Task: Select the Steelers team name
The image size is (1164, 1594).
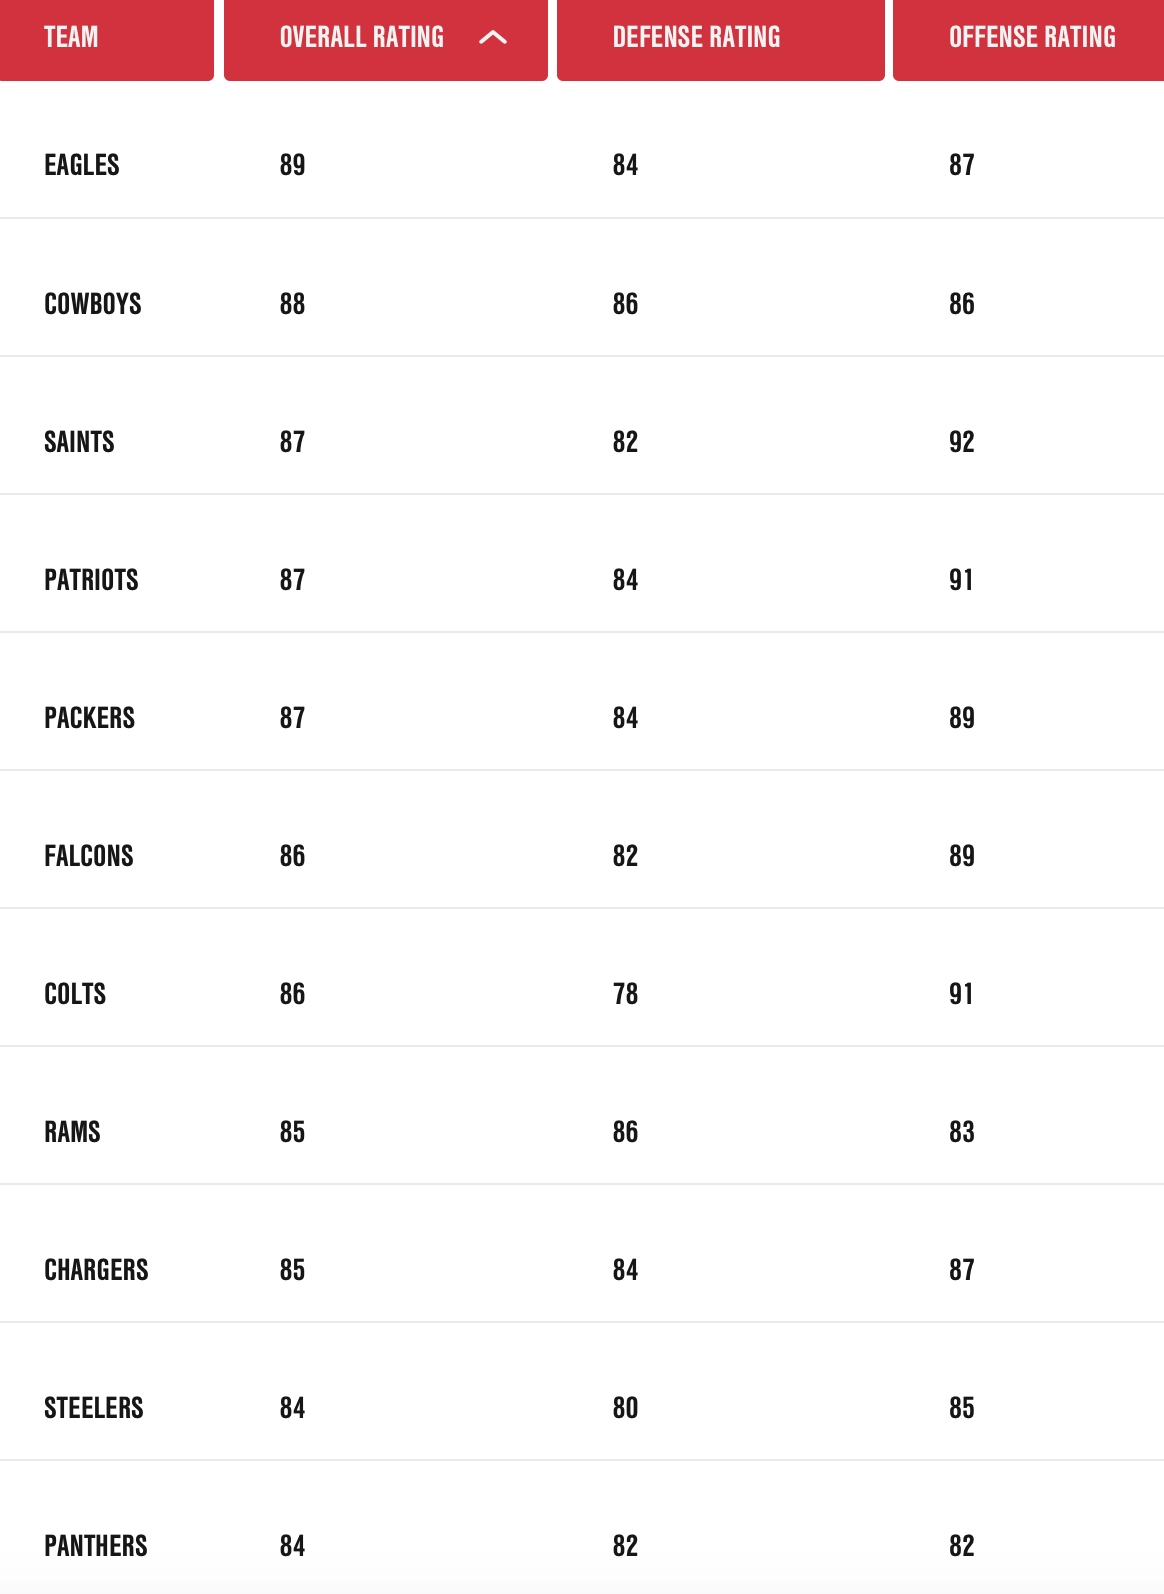Action: (x=94, y=1408)
